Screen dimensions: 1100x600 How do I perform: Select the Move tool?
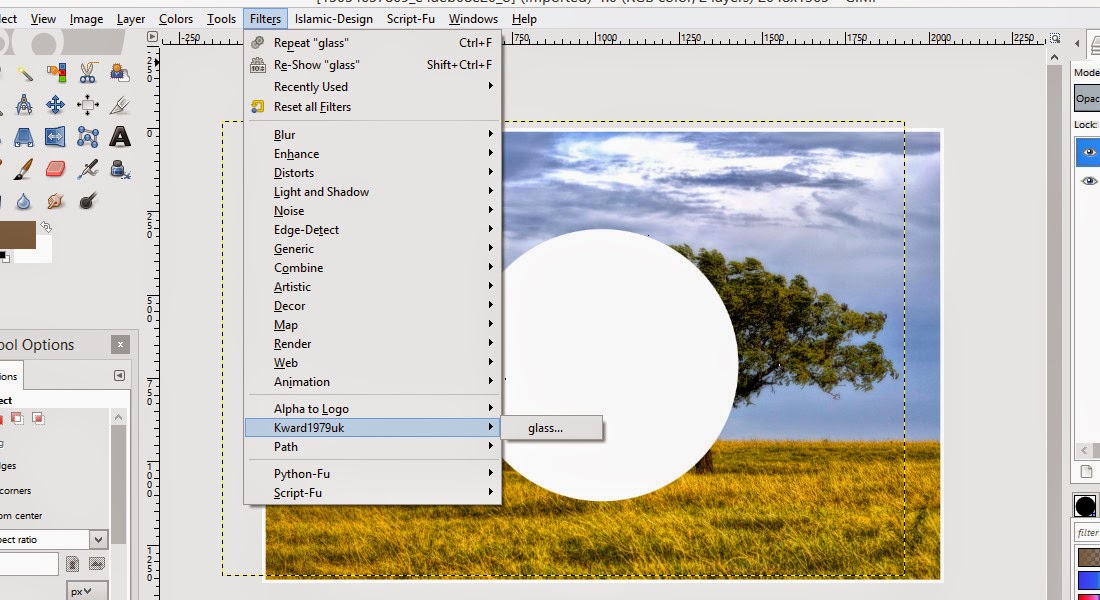[x=55, y=105]
